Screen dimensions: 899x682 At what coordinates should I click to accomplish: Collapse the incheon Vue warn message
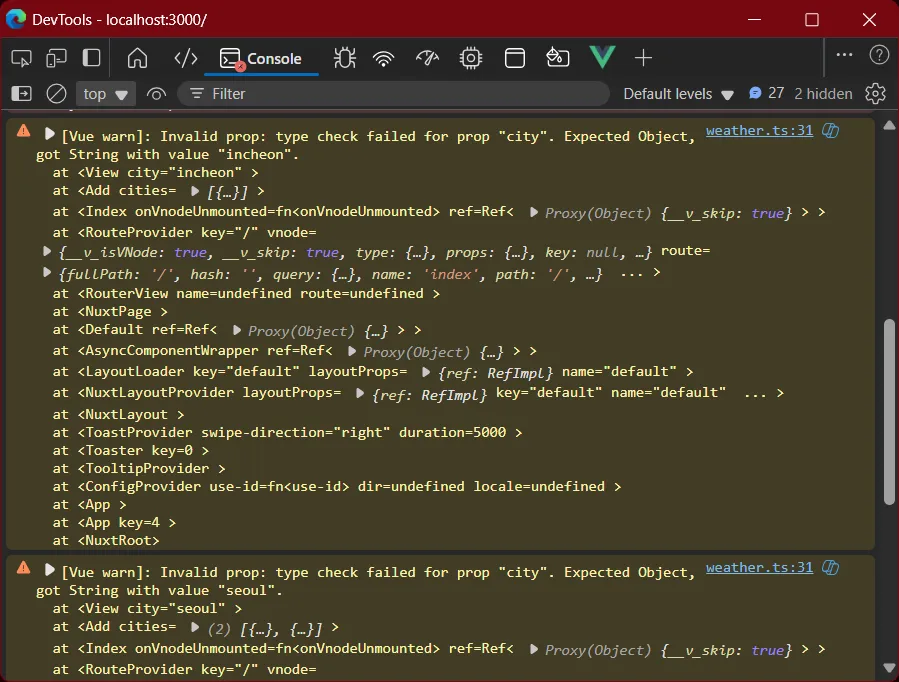tap(49, 134)
